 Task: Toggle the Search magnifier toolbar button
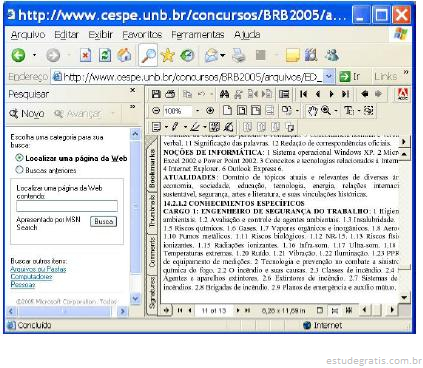[148, 56]
